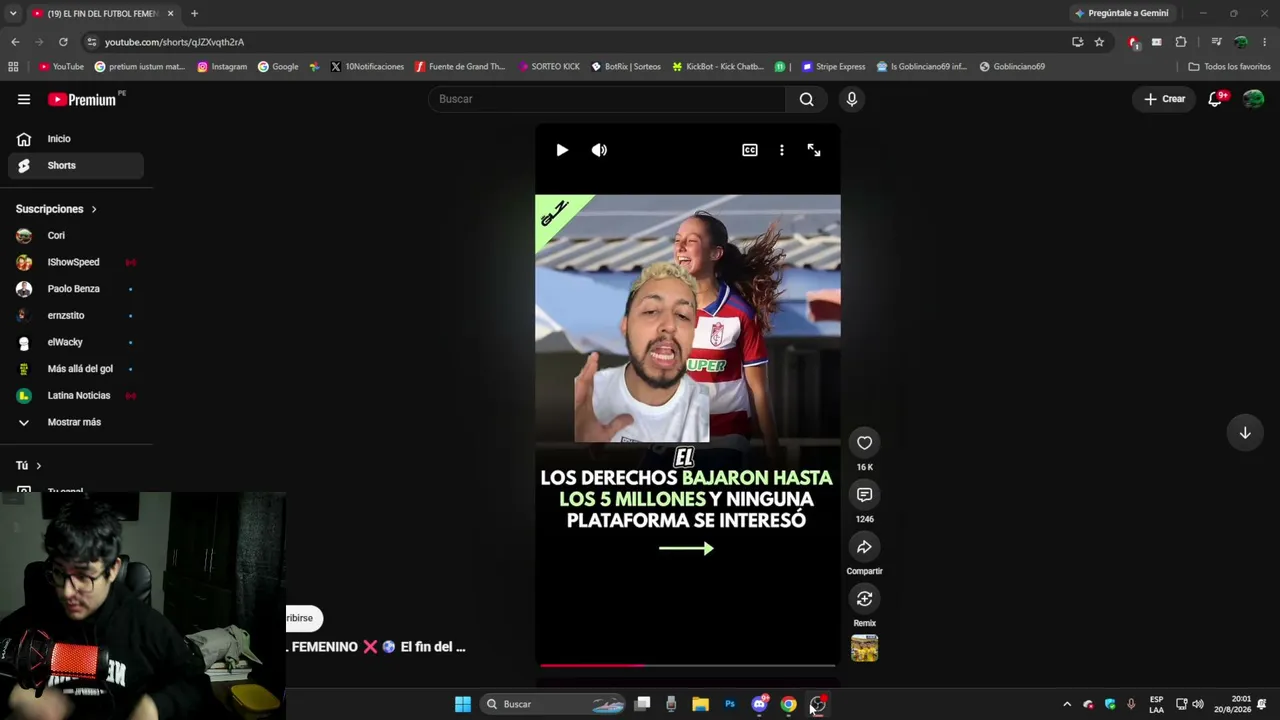Remix this Short

865,599
